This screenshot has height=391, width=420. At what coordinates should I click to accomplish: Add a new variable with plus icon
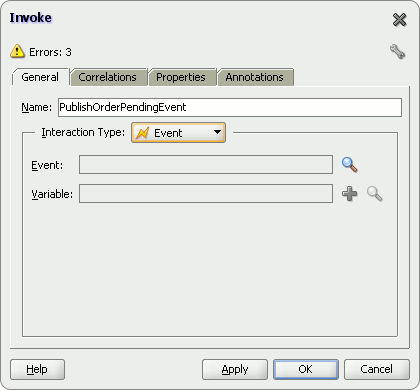point(349,194)
